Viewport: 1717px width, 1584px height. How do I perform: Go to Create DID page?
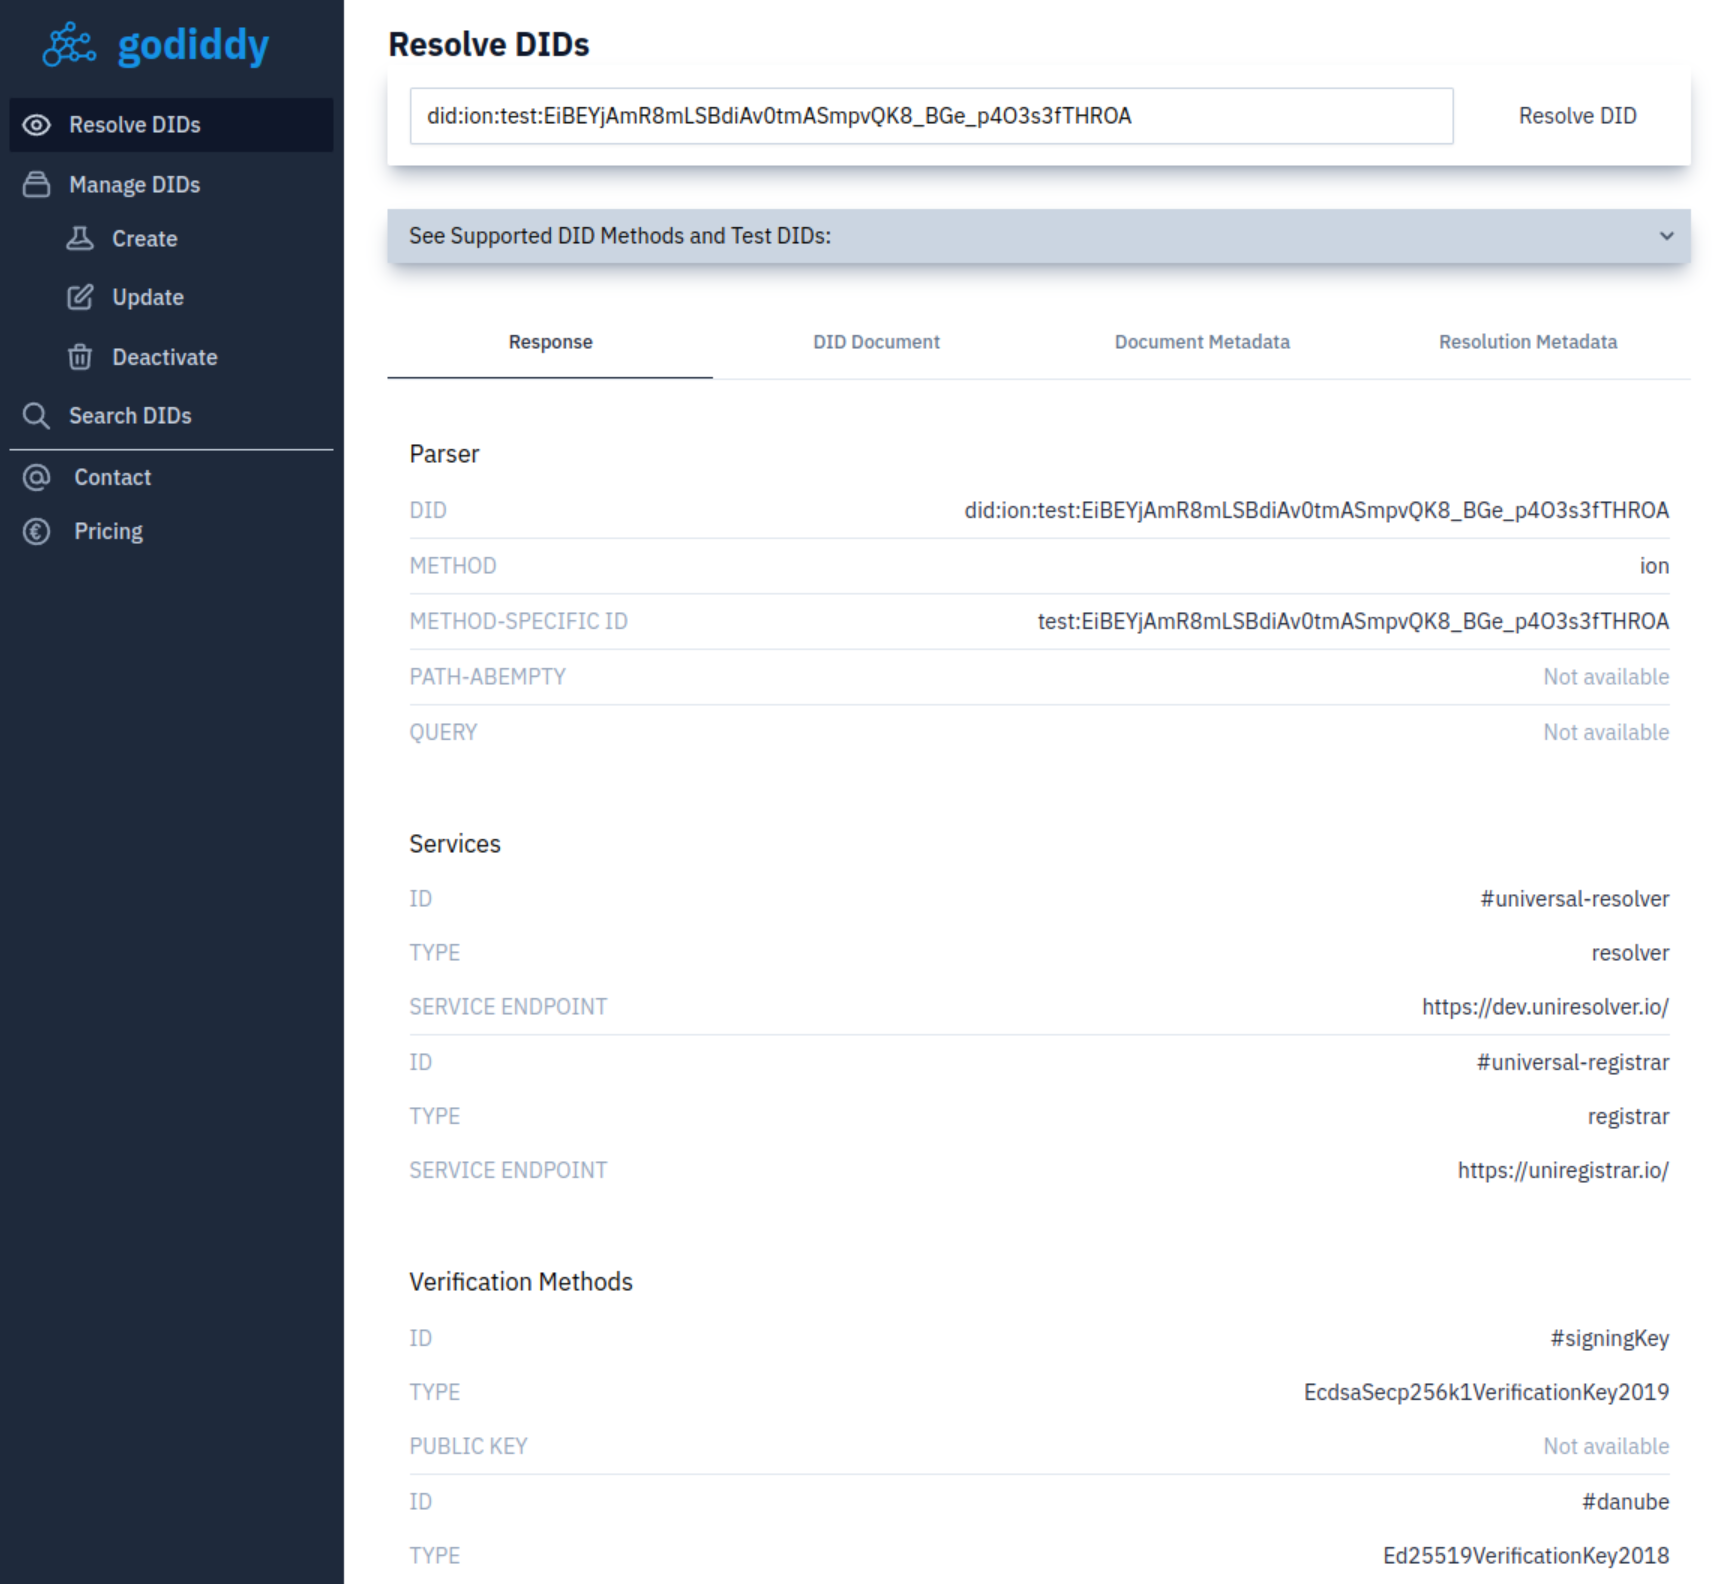[x=144, y=239]
